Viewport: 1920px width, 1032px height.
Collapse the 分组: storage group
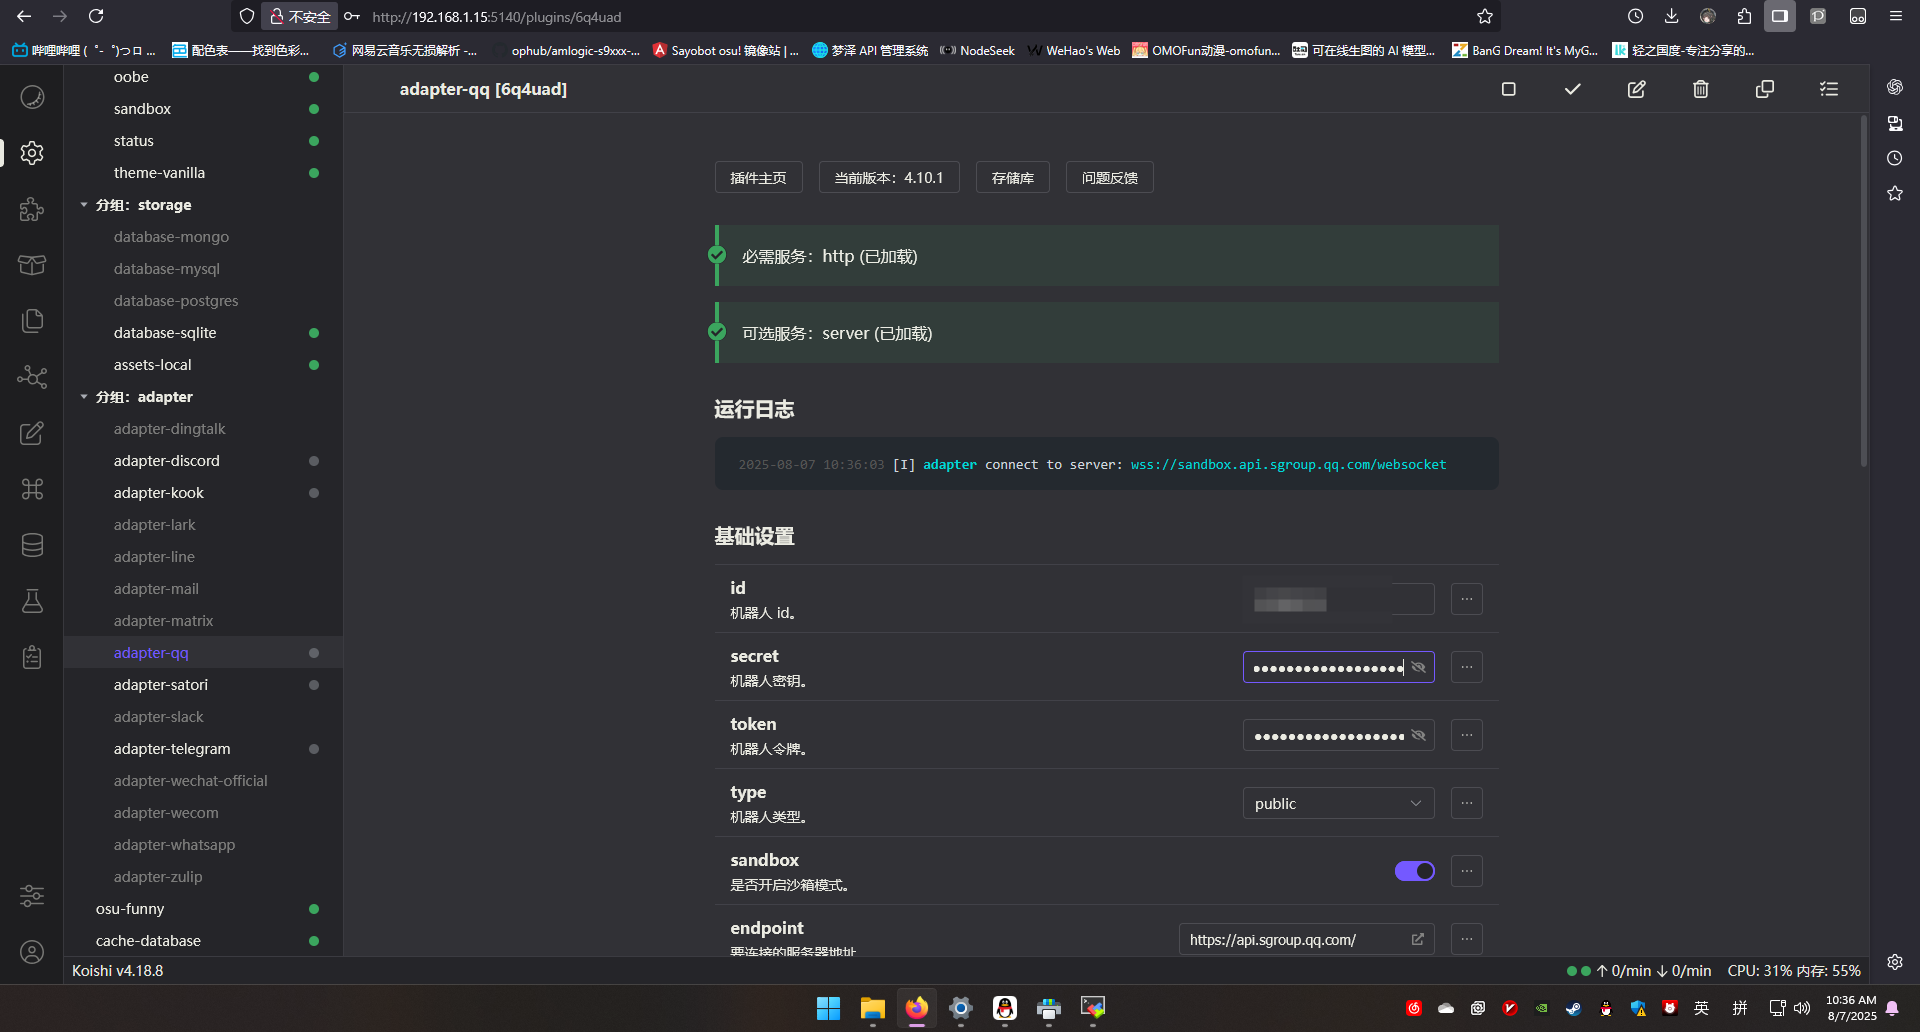tap(84, 205)
